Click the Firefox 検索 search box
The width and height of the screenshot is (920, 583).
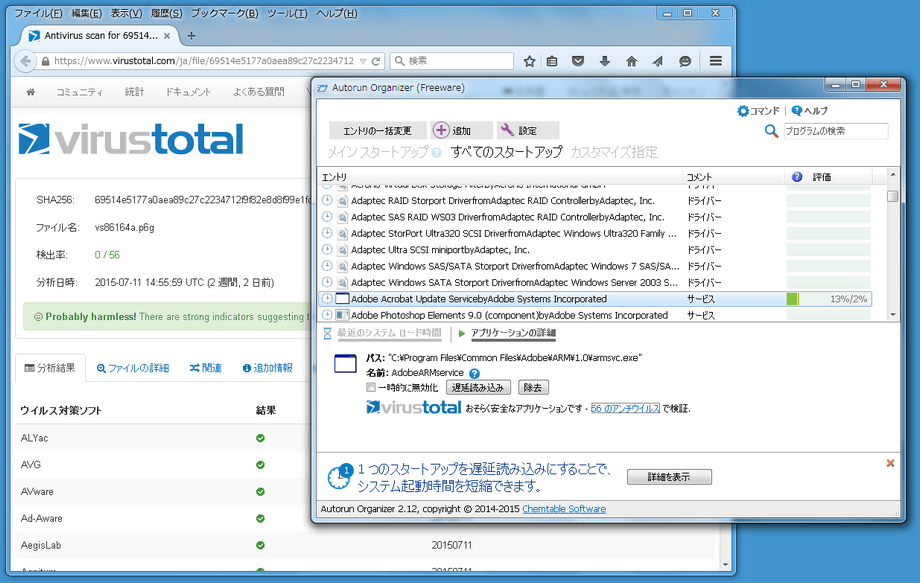point(451,61)
